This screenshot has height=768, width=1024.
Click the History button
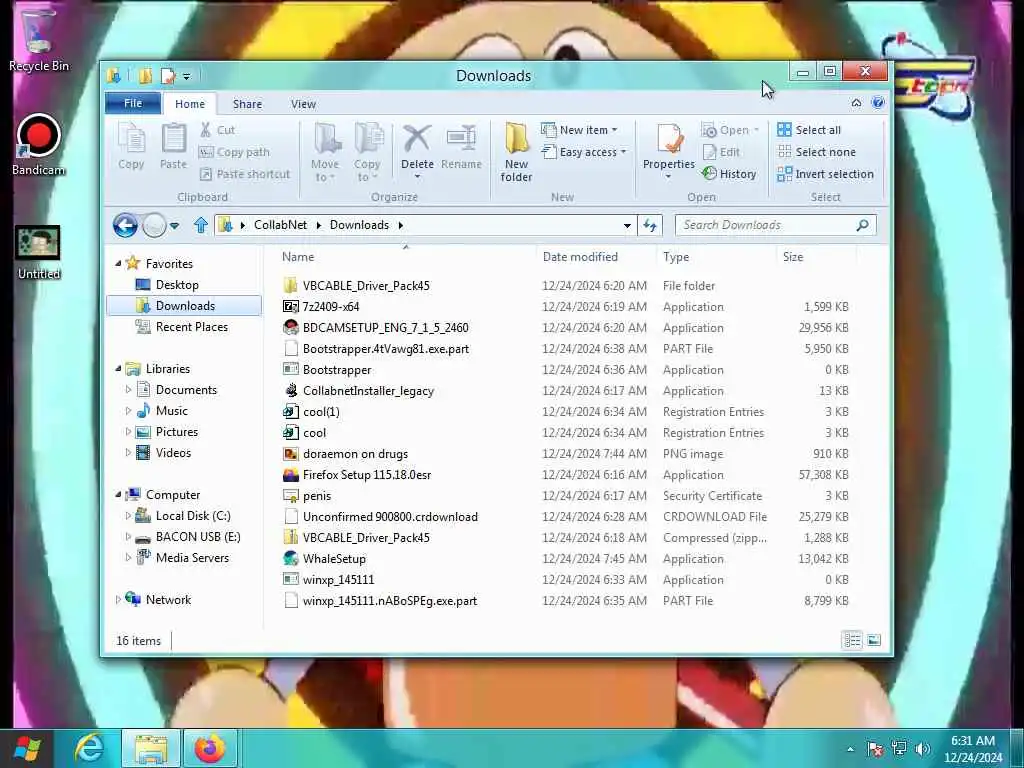point(729,174)
